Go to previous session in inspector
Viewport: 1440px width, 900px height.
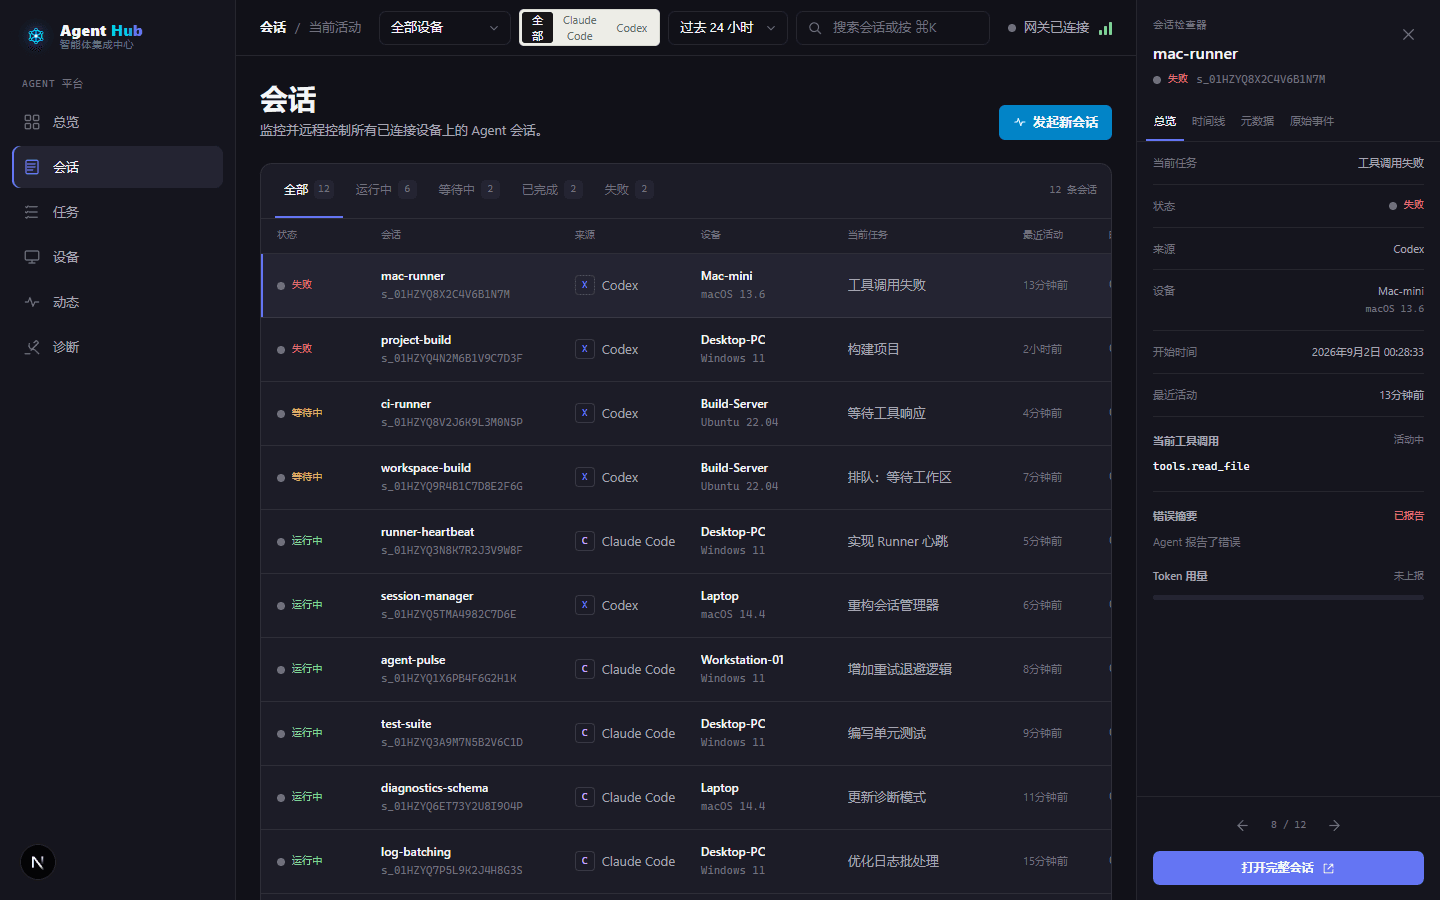1242,825
